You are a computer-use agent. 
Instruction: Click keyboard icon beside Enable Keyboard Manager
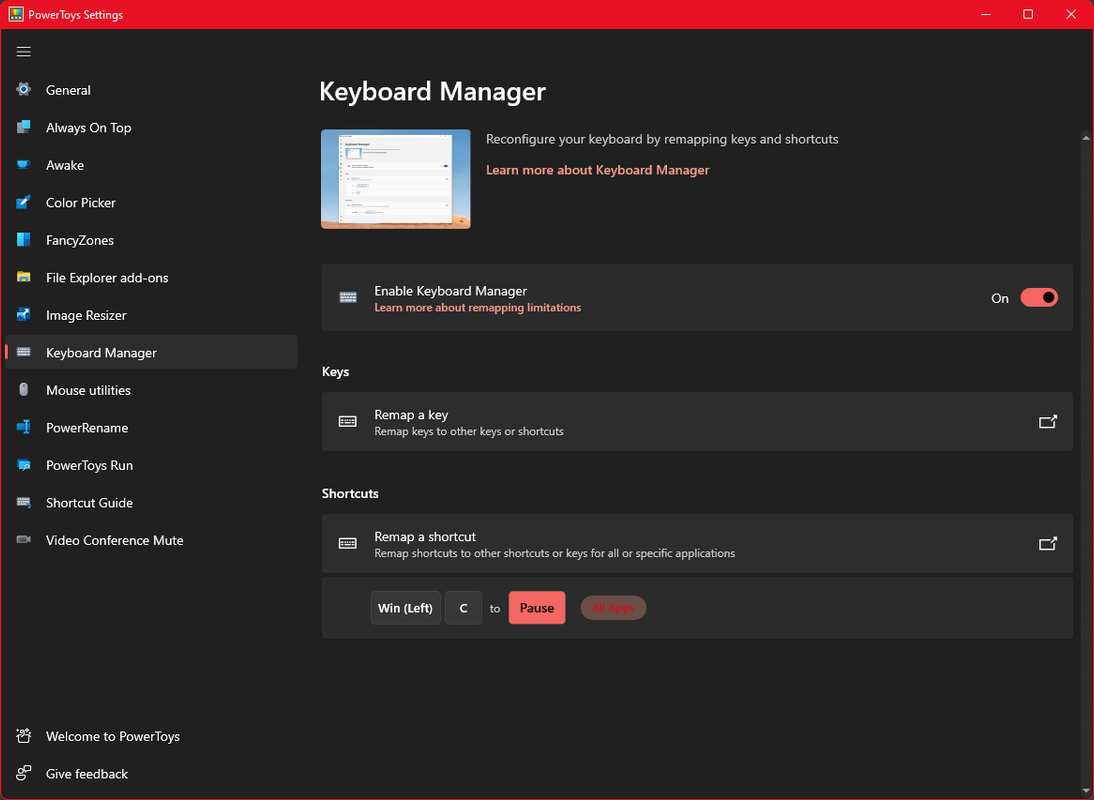click(x=348, y=297)
